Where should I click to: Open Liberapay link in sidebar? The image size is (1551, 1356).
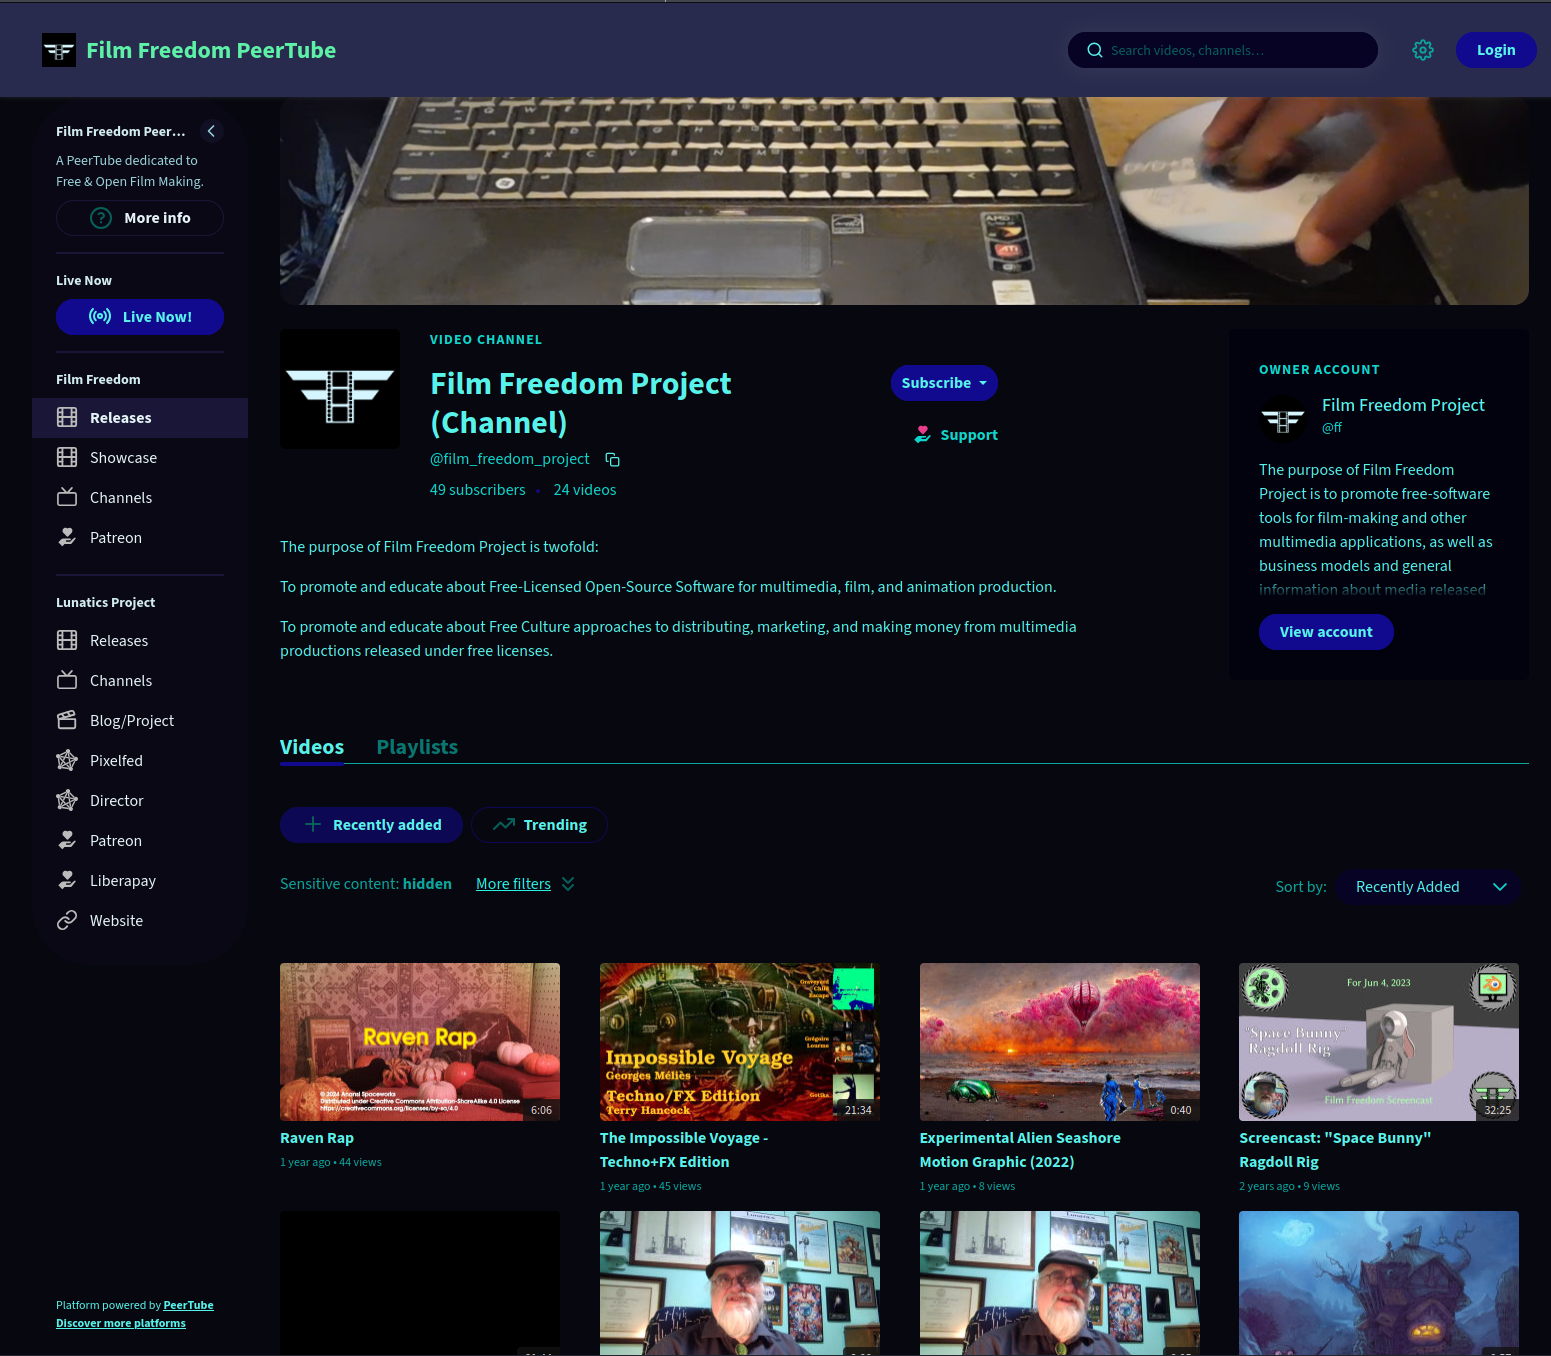122,881
